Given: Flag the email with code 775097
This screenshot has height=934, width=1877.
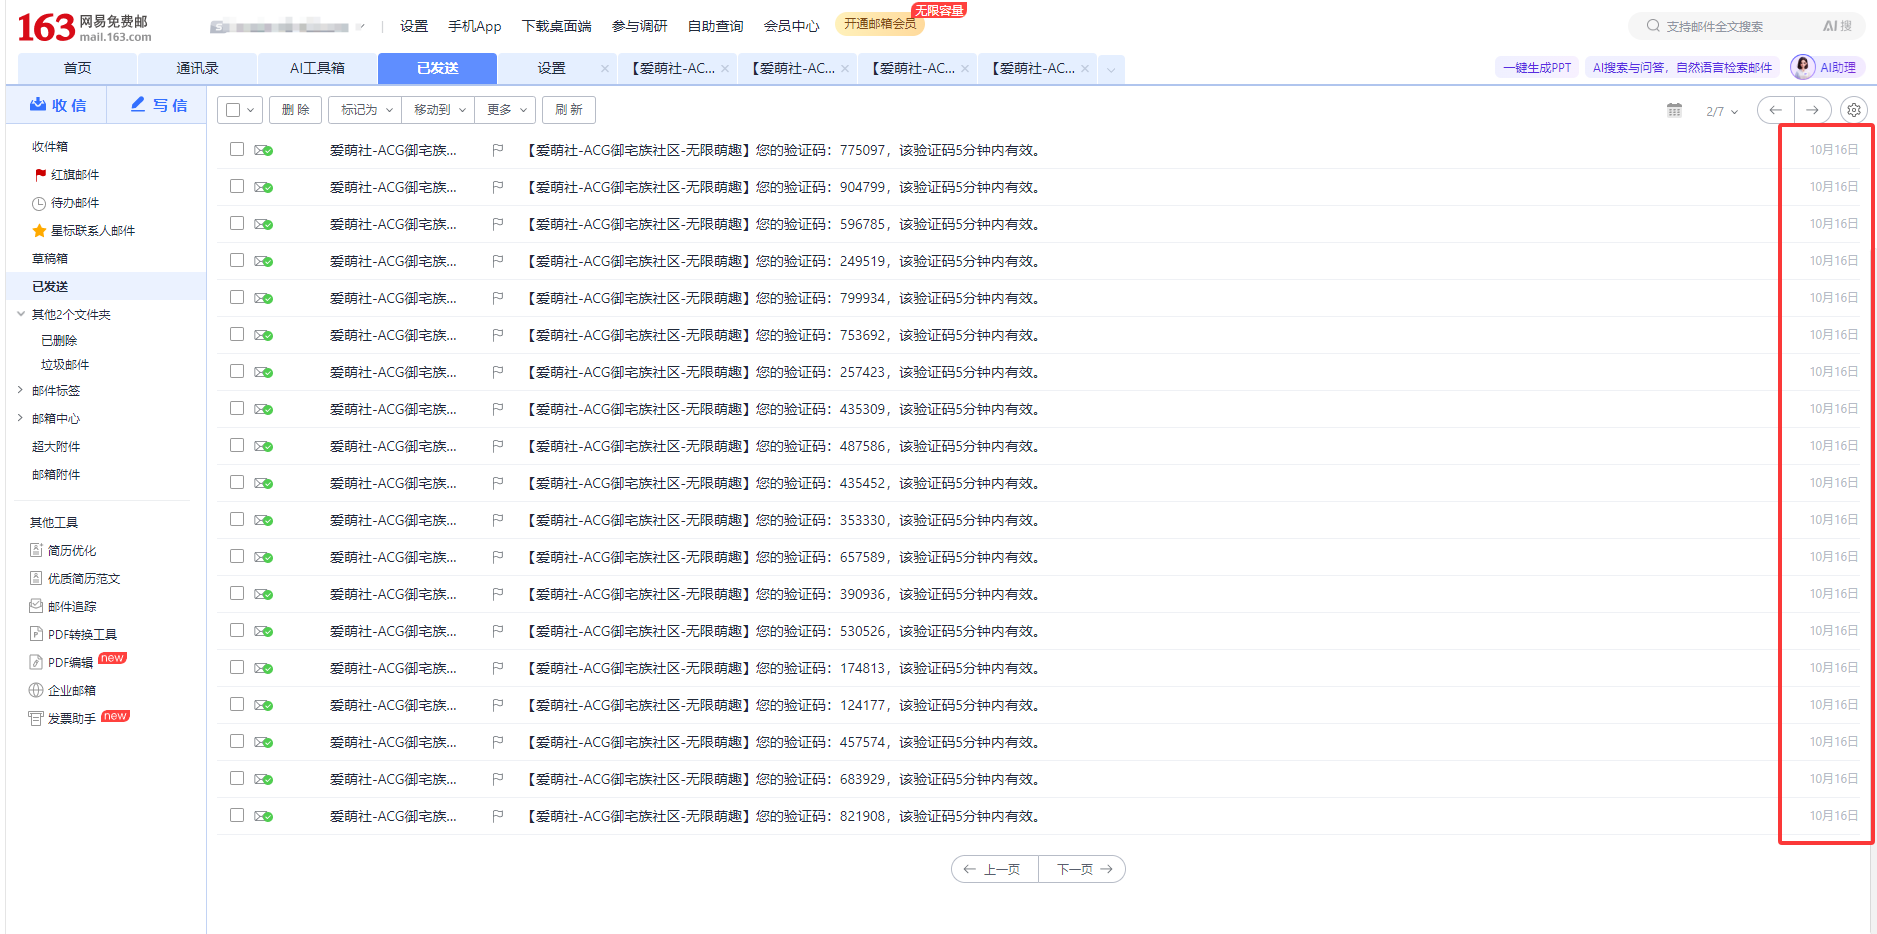Looking at the screenshot, I should tap(497, 150).
